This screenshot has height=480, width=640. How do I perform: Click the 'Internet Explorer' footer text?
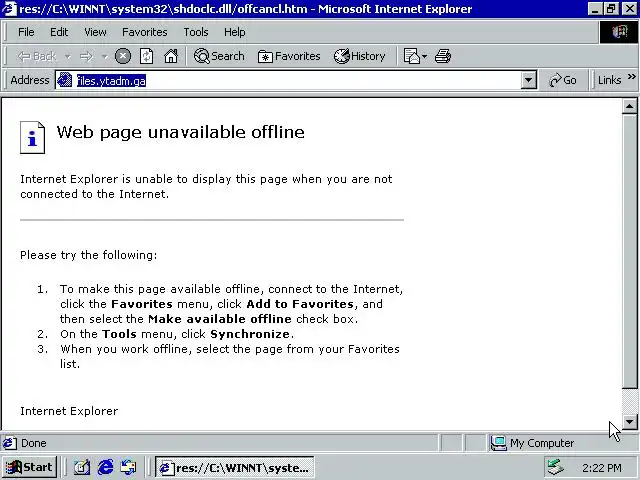69,411
